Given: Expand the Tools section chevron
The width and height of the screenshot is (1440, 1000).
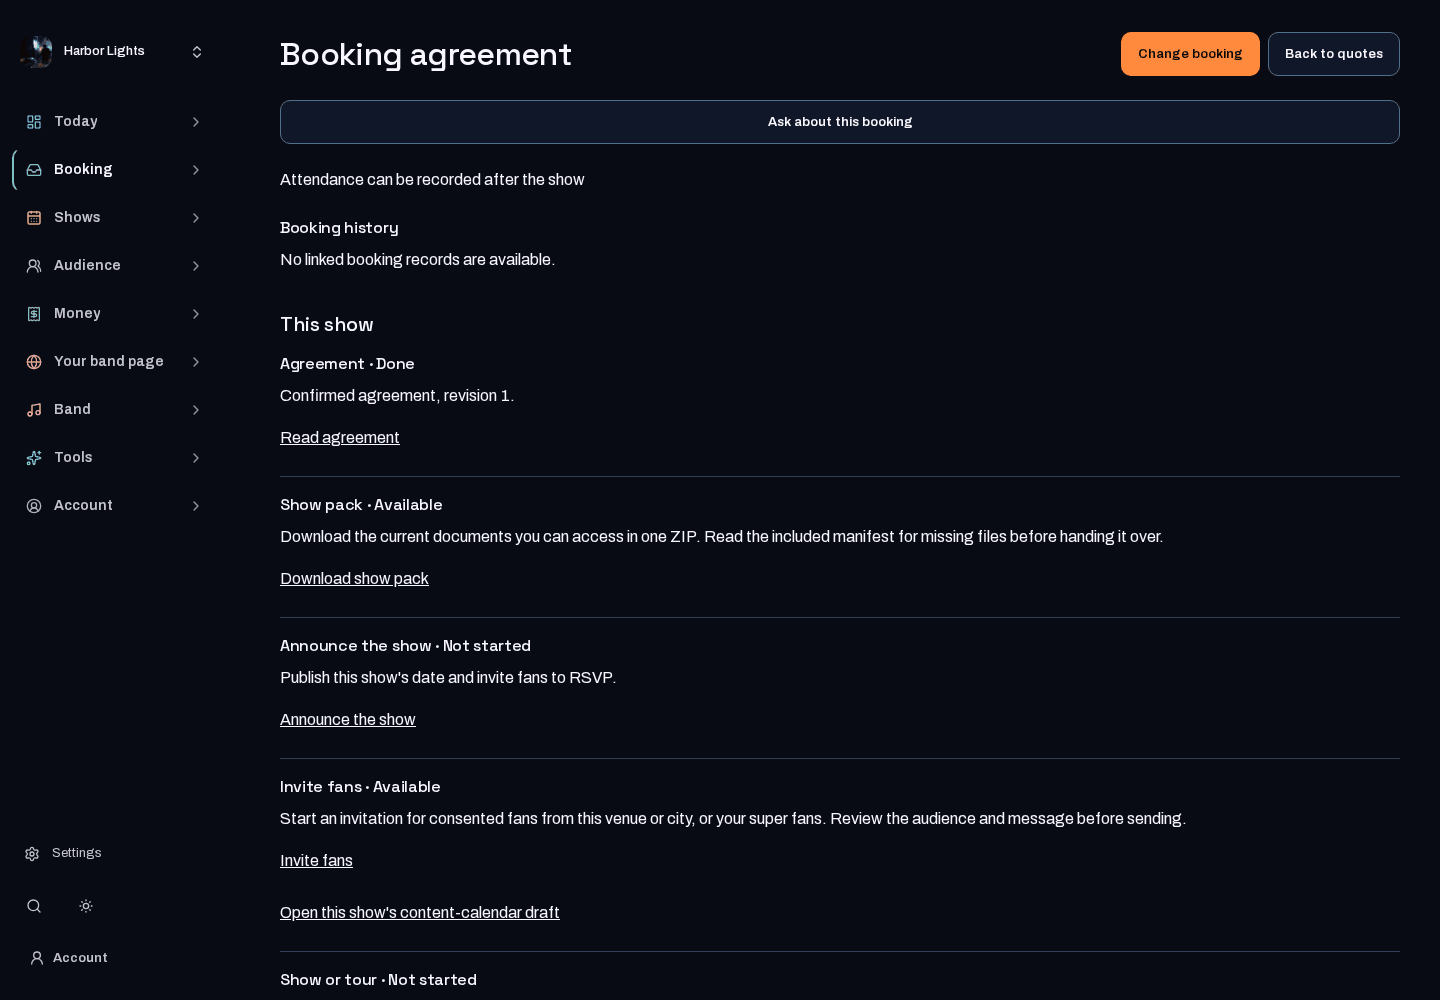Looking at the screenshot, I should [196, 458].
